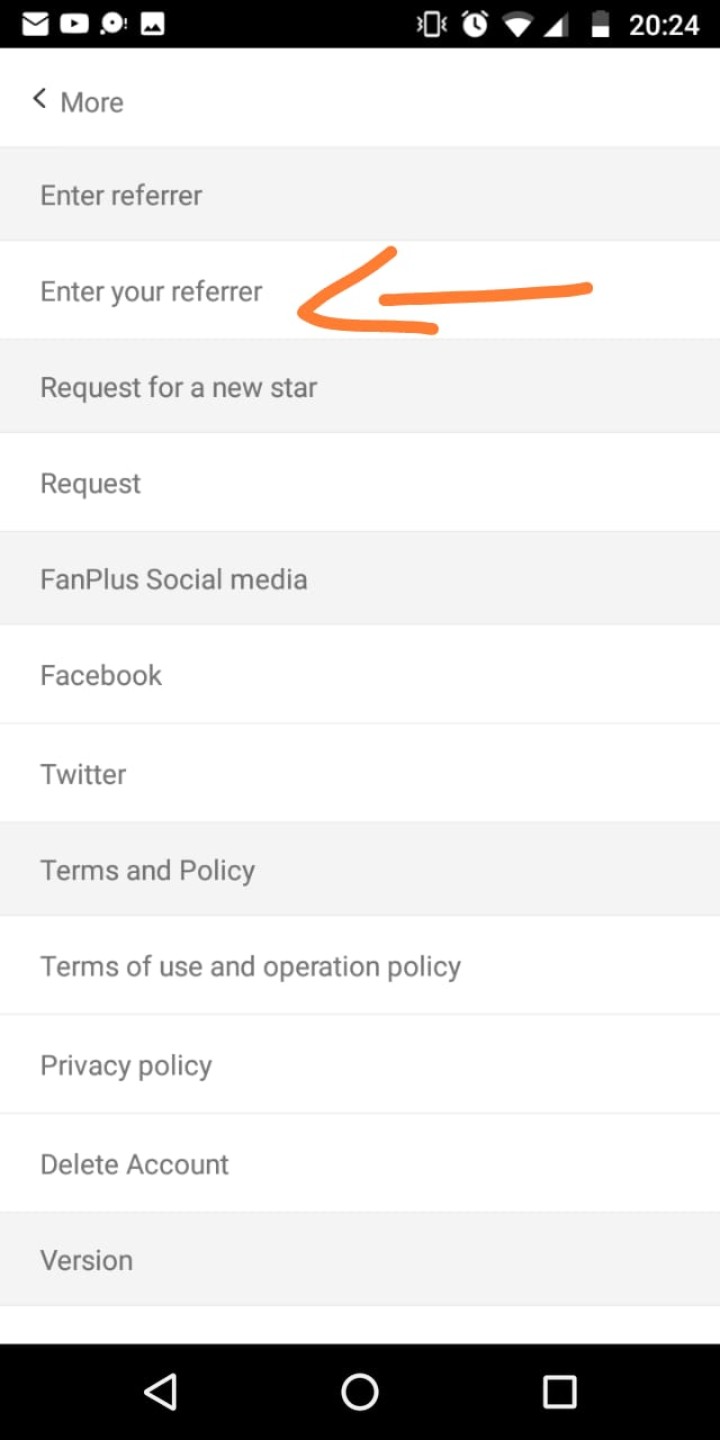The height and width of the screenshot is (1440, 720).
Task: Select Request under new star section
Action: [x=91, y=483]
